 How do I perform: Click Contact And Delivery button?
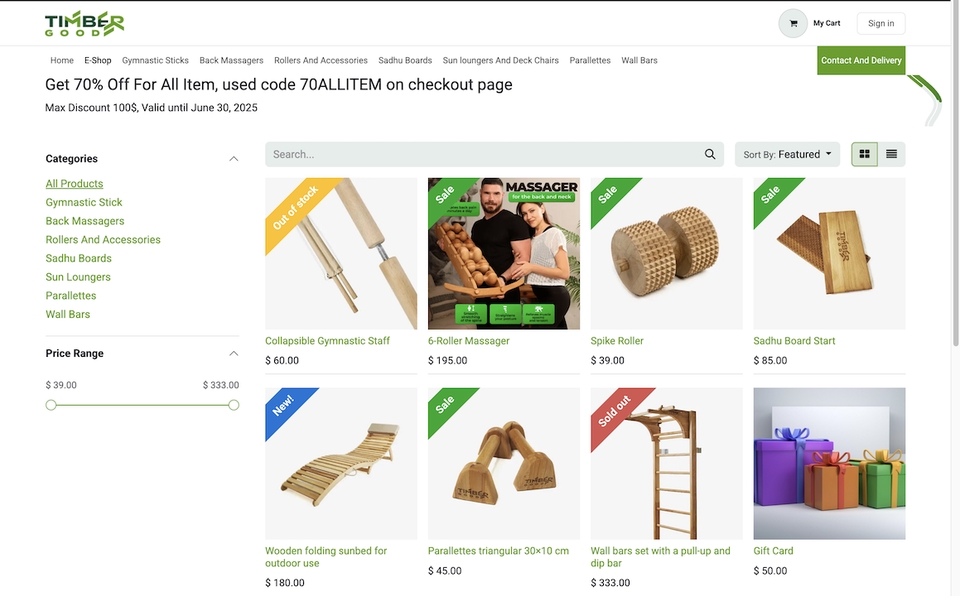(x=861, y=60)
